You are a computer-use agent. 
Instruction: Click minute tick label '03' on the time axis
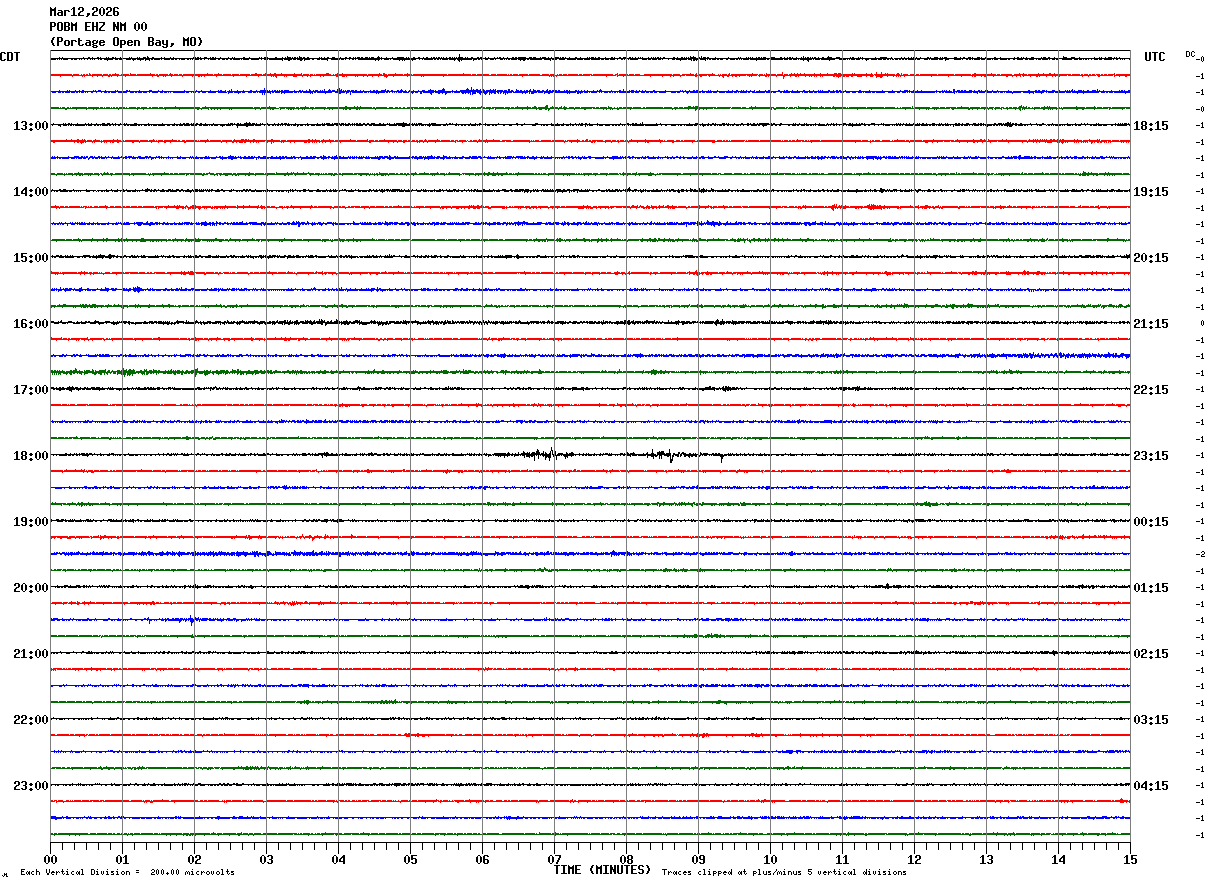[x=266, y=859]
